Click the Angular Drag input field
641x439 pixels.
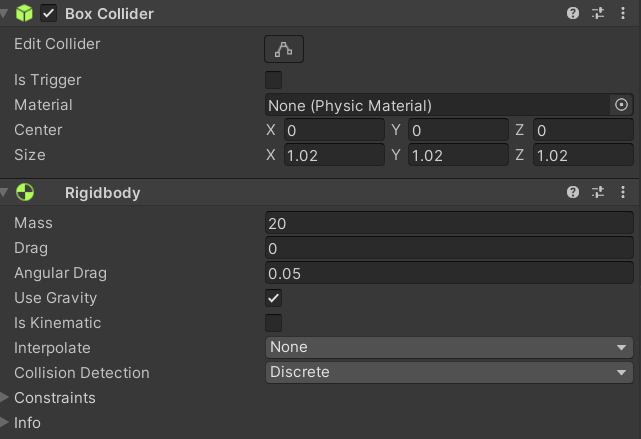pyautogui.click(x=449, y=273)
